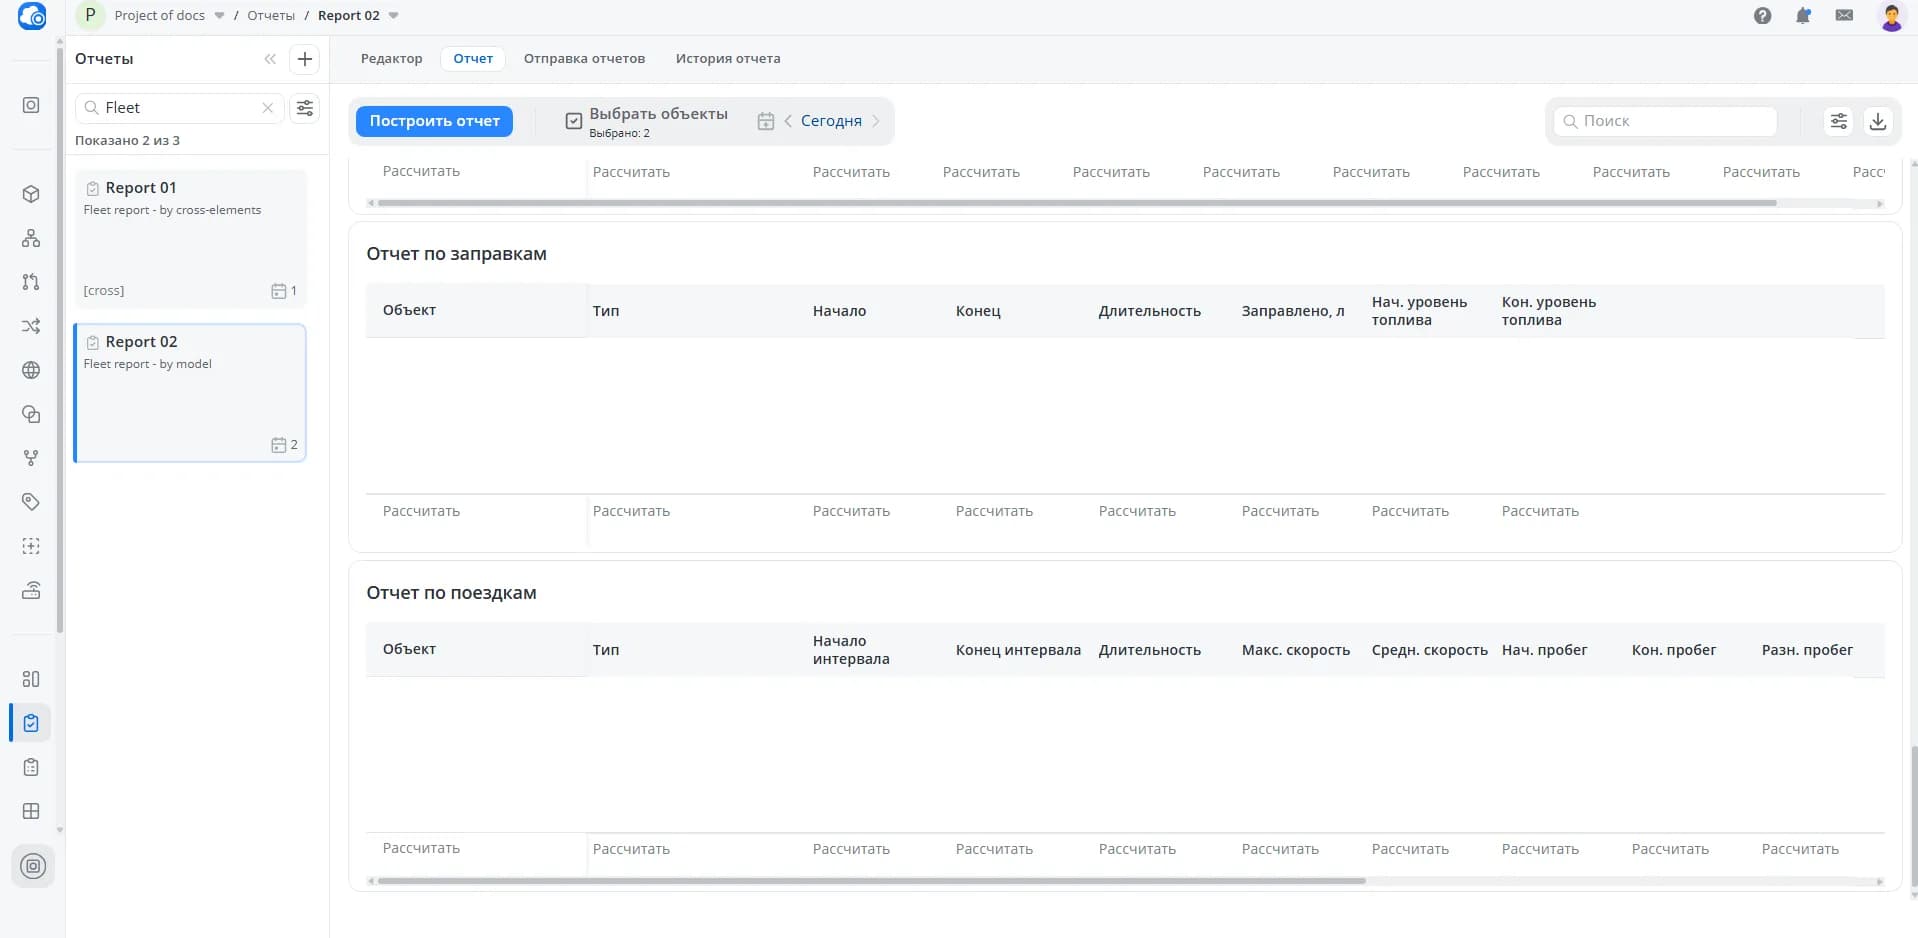Click the Отчет по заправкам heading

click(456, 254)
